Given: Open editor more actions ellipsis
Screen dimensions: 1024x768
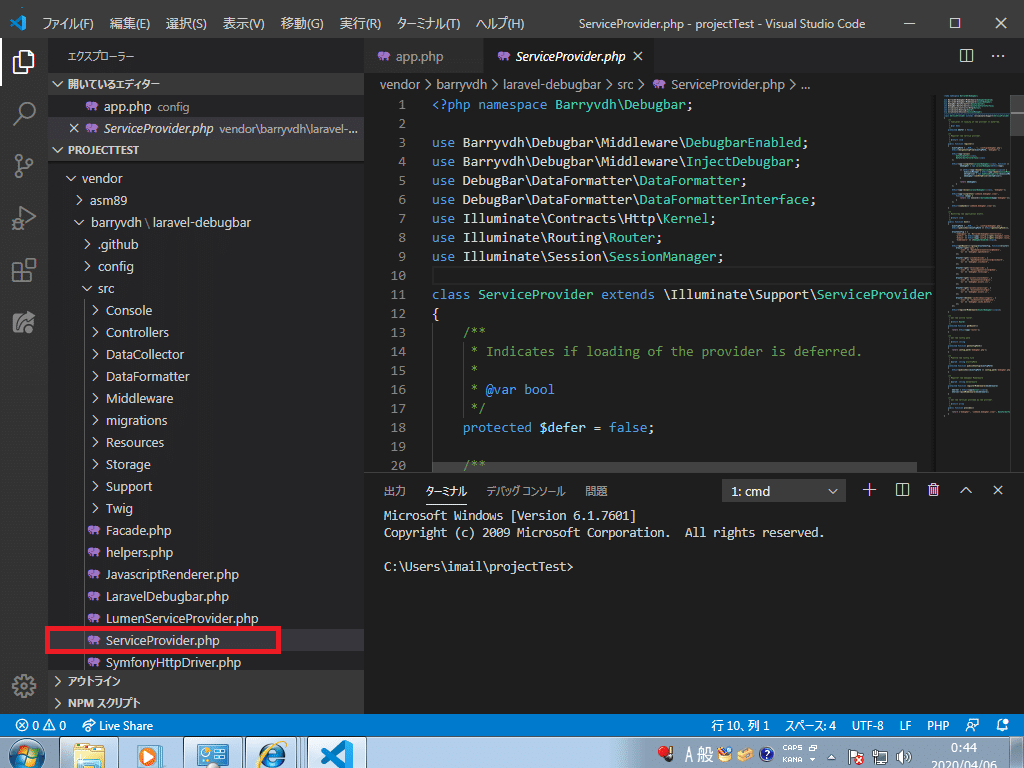Looking at the screenshot, I should point(998,56).
